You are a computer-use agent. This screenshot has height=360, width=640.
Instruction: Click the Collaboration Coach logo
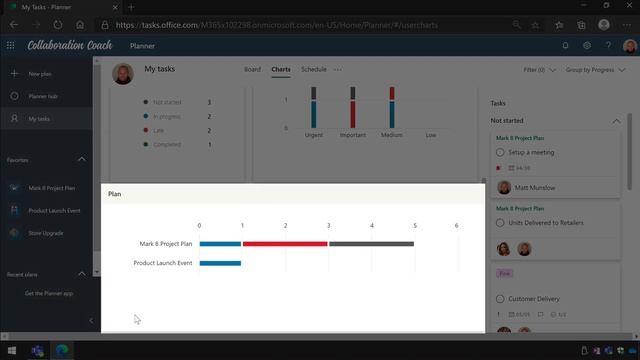pos(70,45)
